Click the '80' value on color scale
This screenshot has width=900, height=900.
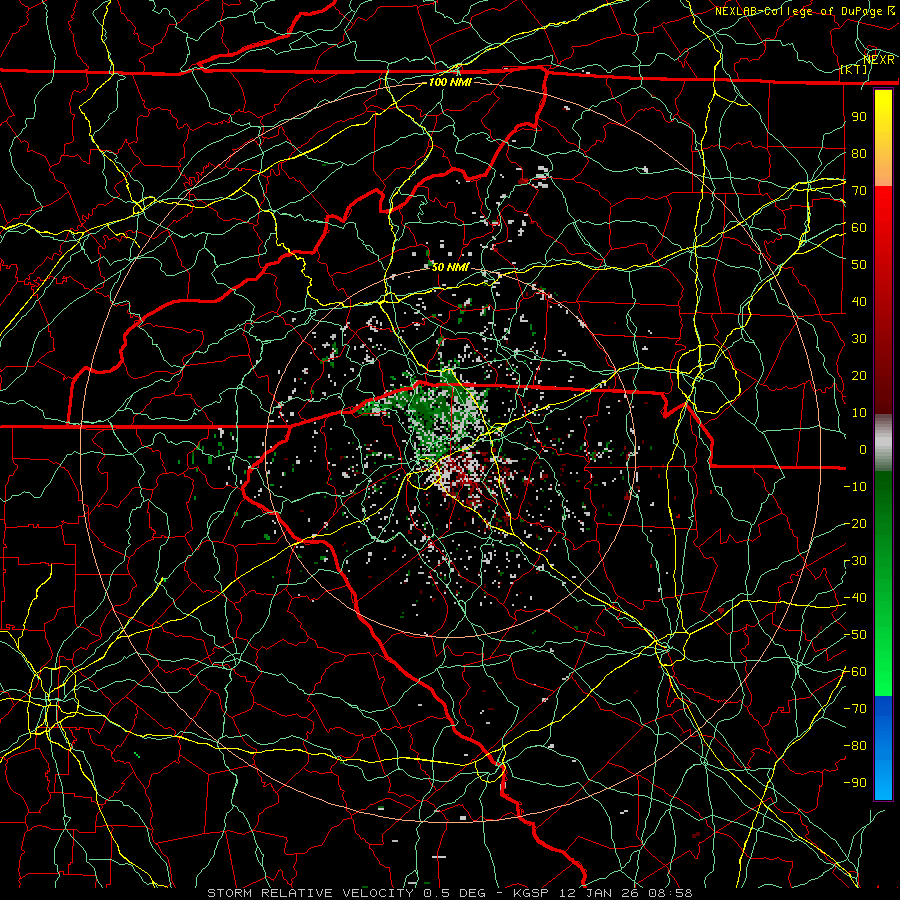pyautogui.click(x=859, y=153)
